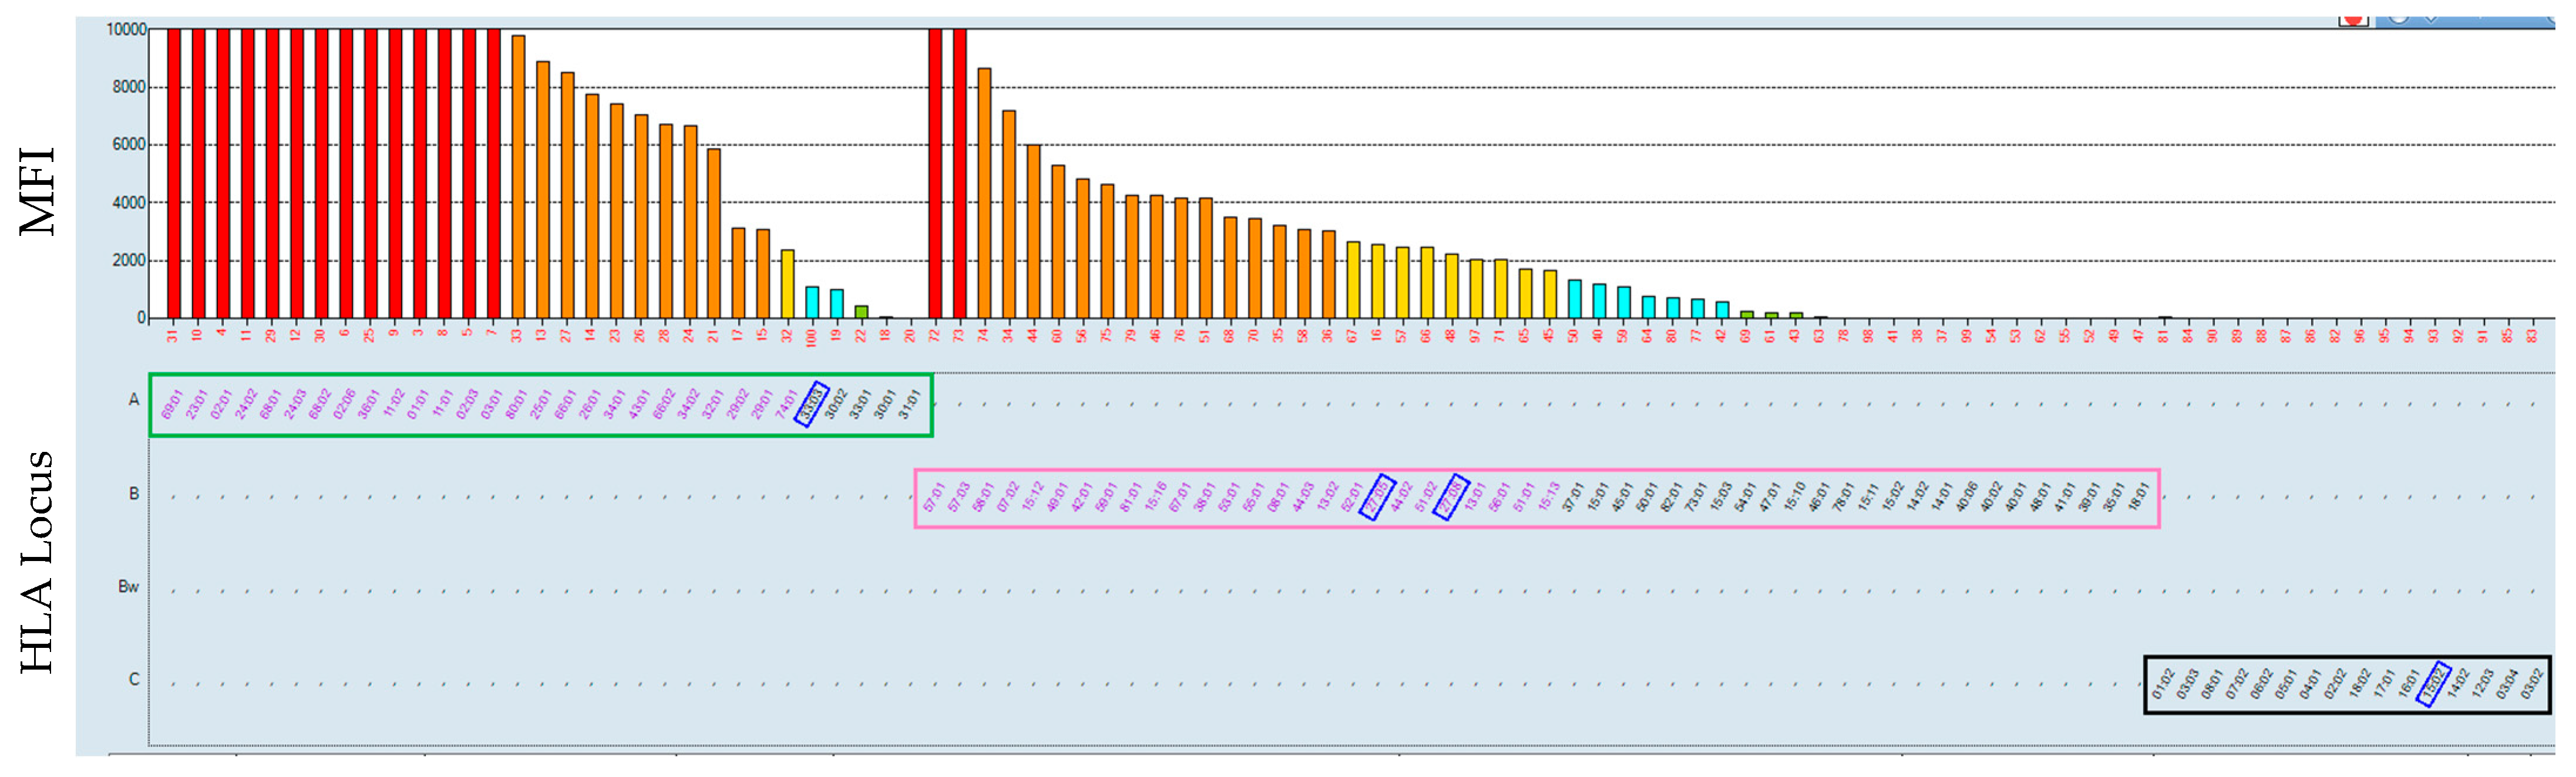Select the orange bar above bead 33
2576x777 pixels.
(x=518, y=176)
